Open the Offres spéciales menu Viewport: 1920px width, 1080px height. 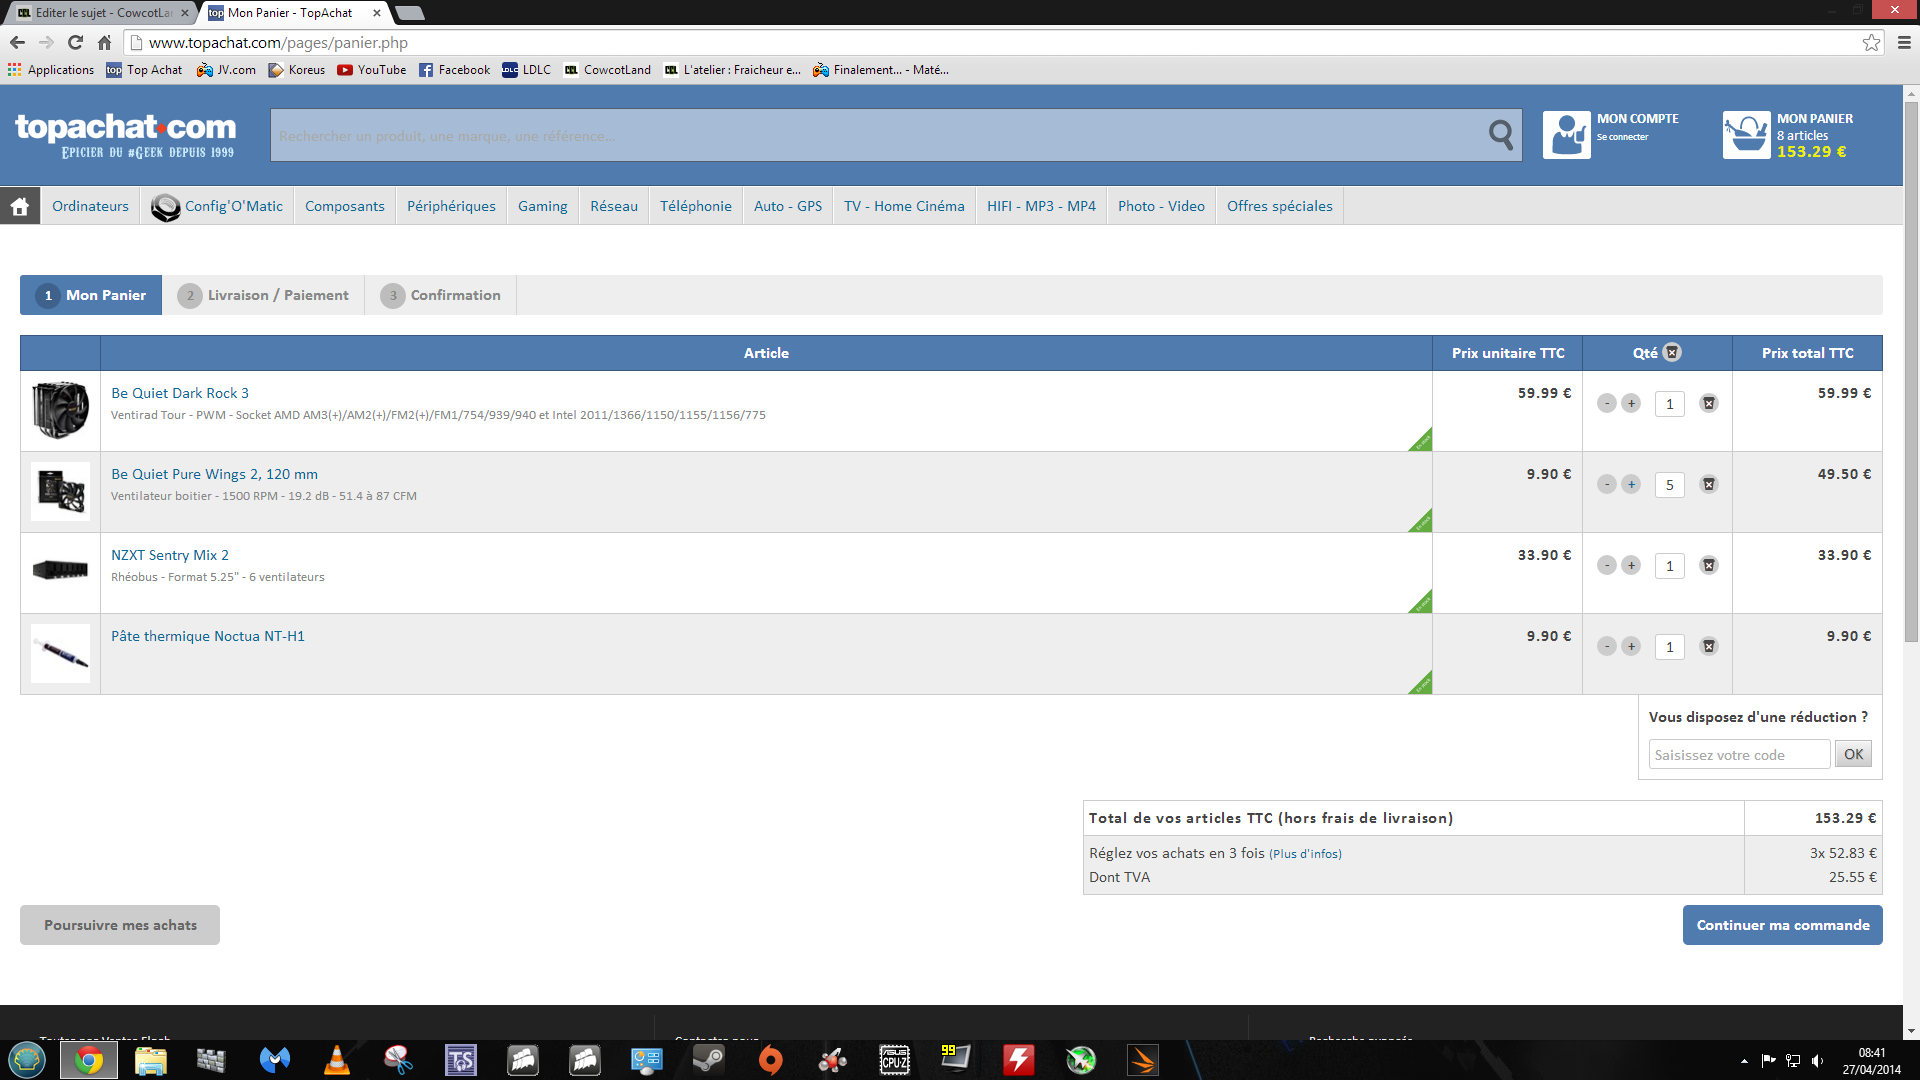1280,206
